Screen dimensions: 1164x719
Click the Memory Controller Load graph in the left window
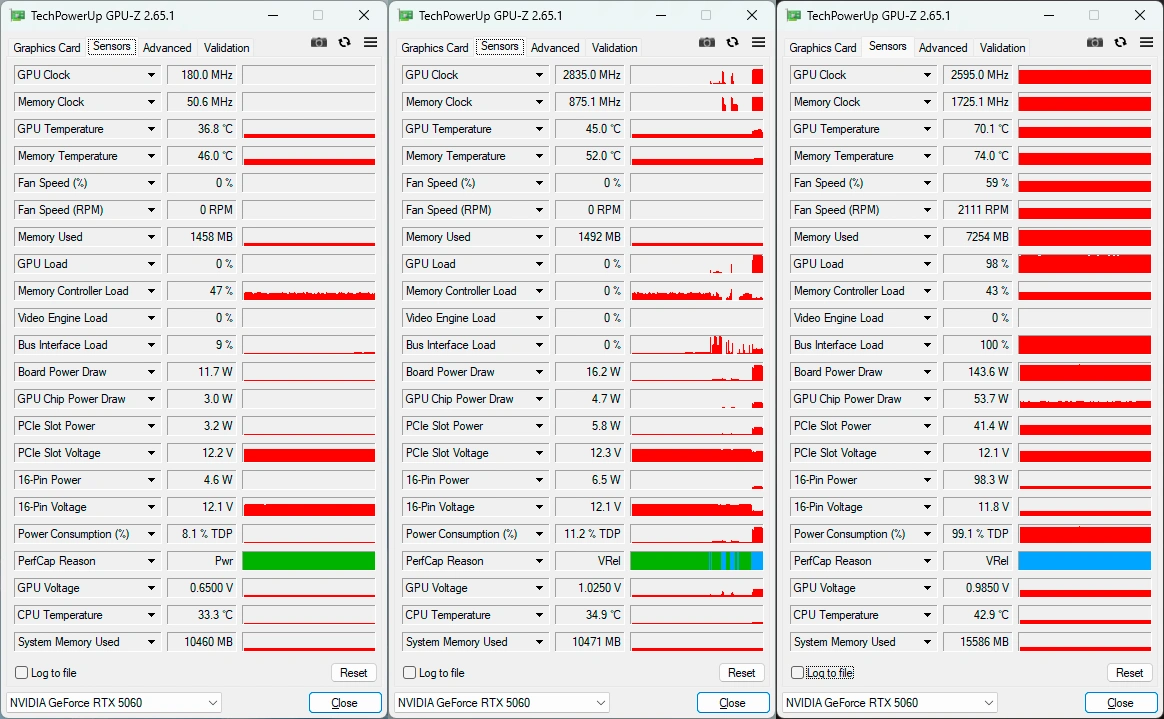309,292
